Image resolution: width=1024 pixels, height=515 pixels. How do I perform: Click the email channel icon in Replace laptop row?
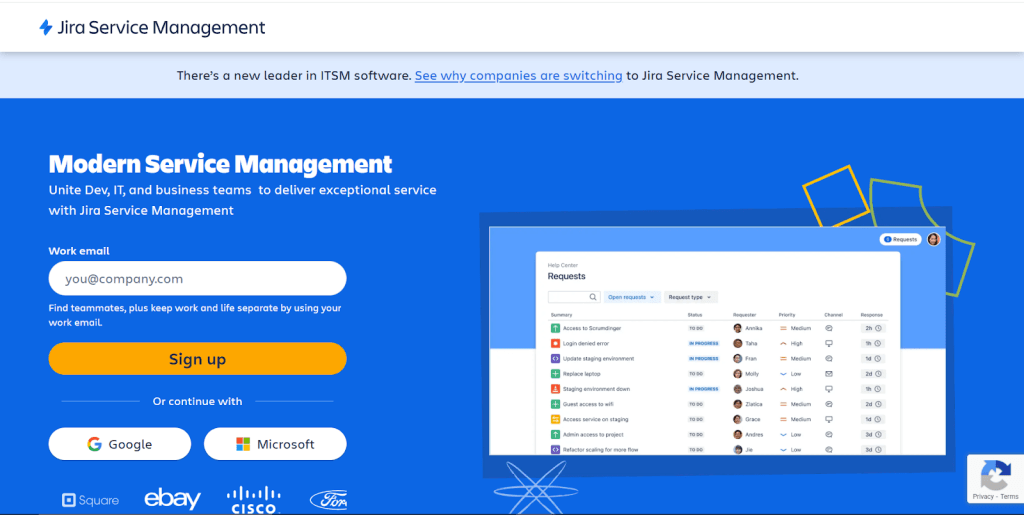pos(829,374)
